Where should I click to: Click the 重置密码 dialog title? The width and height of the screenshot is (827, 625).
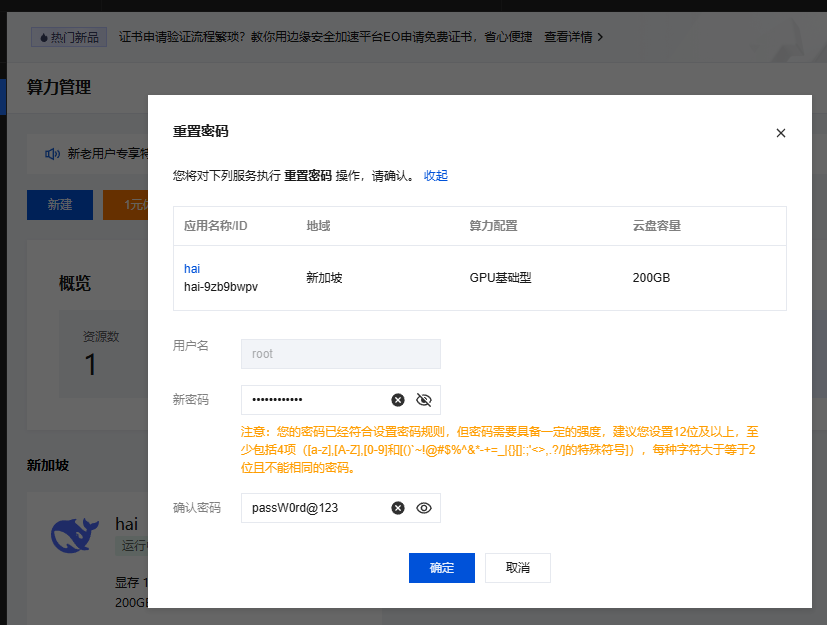(200, 131)
